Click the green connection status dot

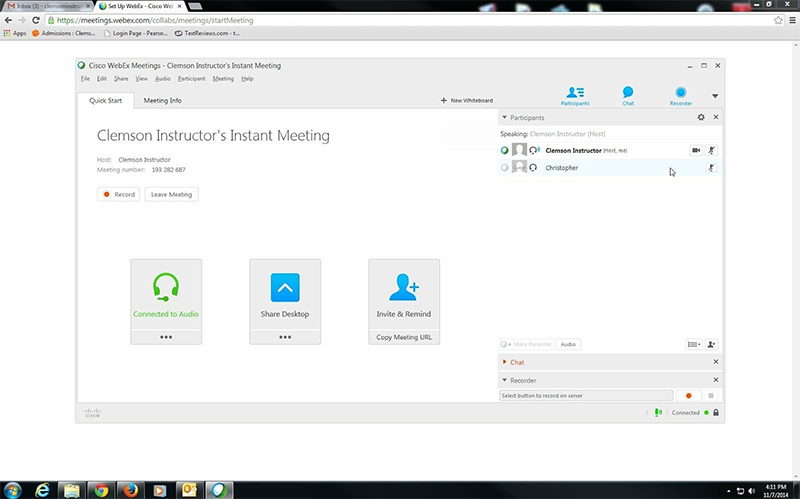pos(706,412)
